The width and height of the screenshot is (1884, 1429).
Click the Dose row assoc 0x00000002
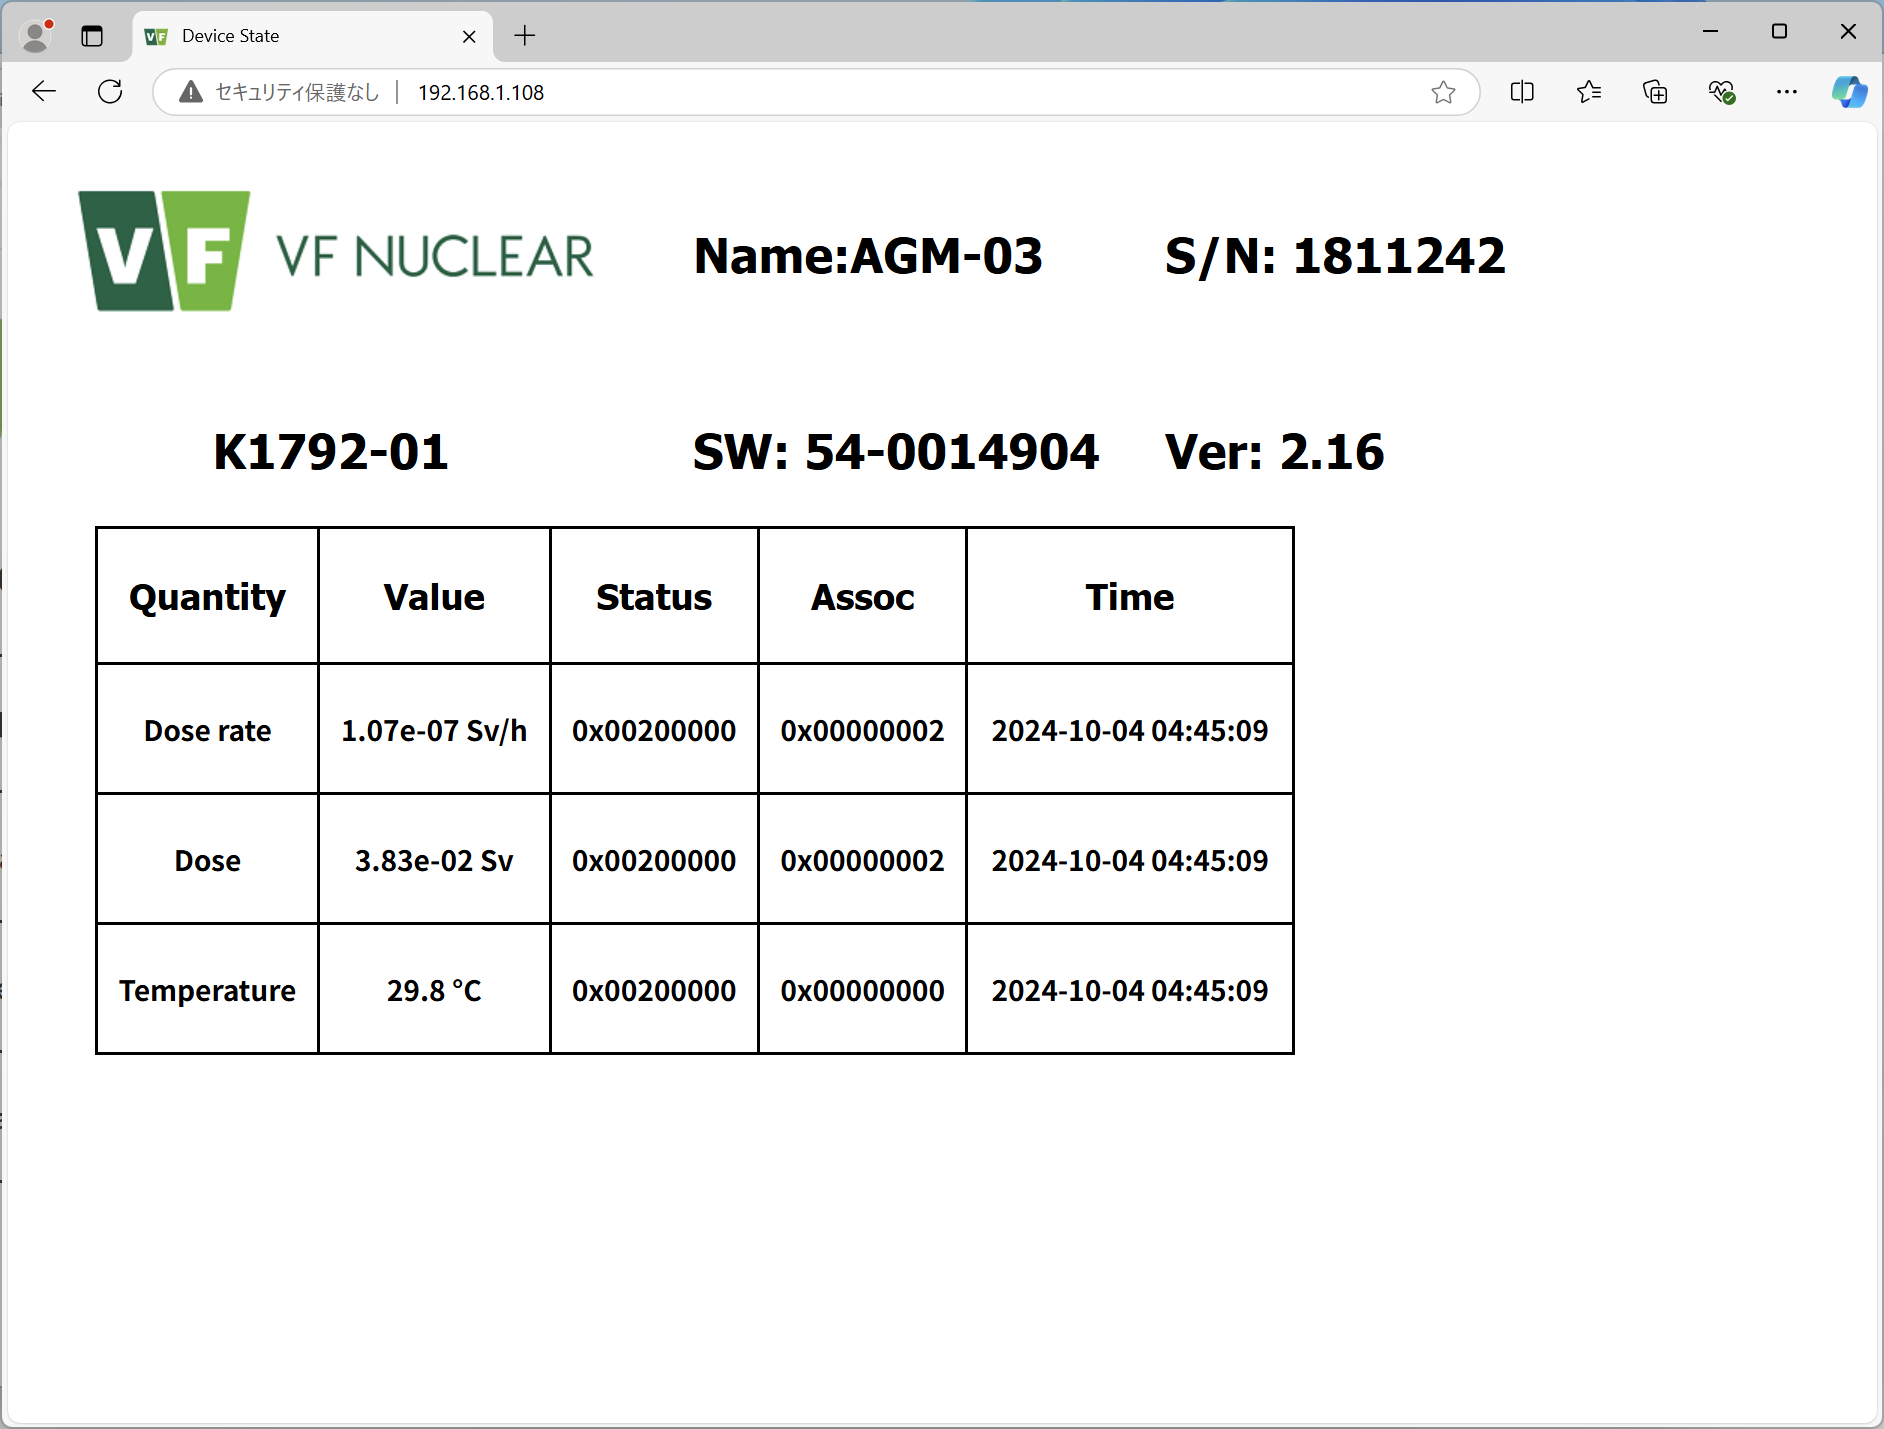tap(862, 861)
